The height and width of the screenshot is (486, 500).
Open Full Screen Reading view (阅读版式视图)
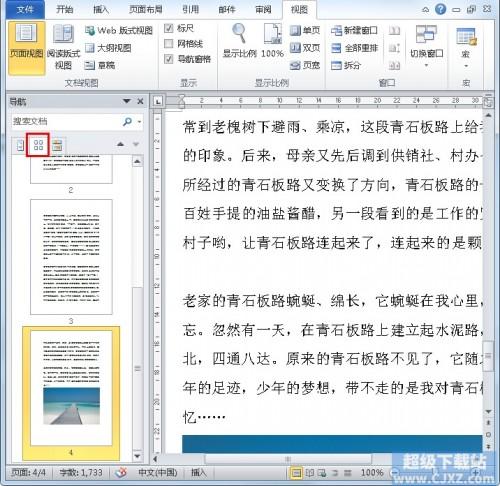tap(63, 48)
